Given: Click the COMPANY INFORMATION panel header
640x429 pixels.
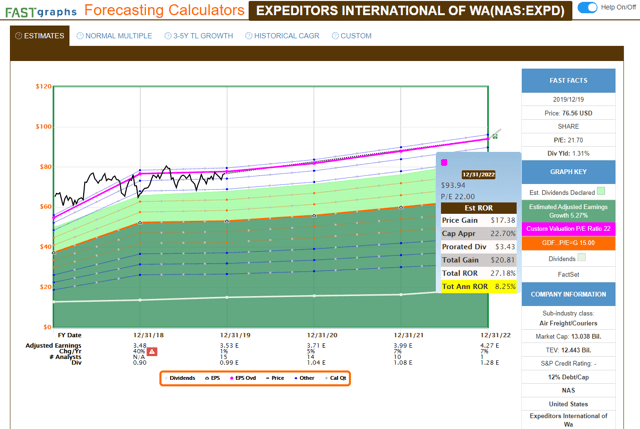Looking at the screenshot, I should click(x=568, y=294).
